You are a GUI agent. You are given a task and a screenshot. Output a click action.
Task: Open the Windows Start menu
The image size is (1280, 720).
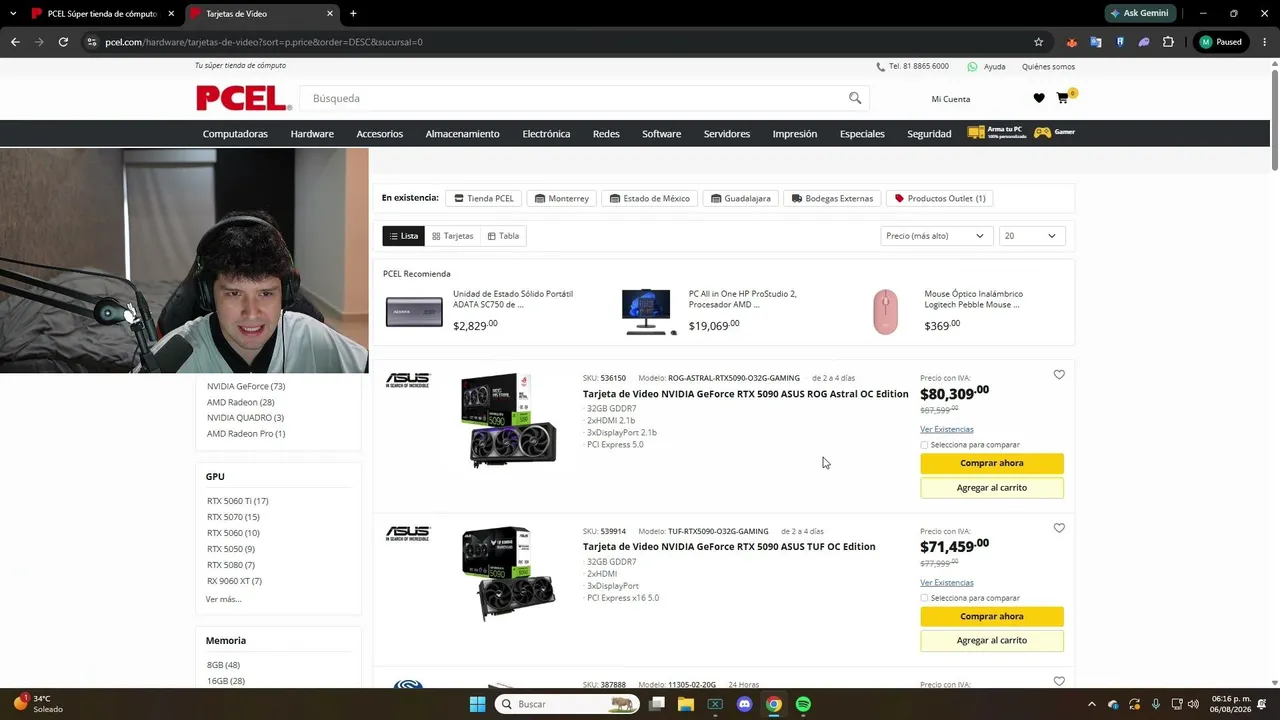coord(477,704)
